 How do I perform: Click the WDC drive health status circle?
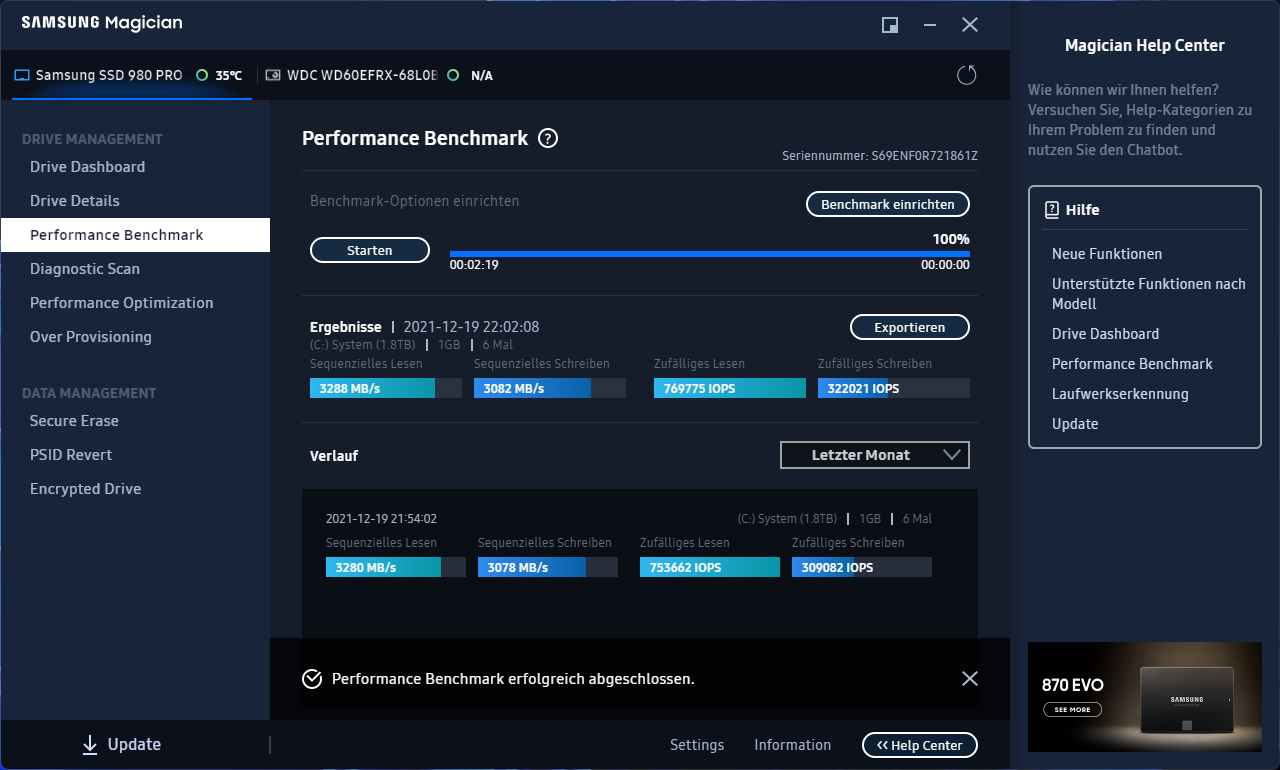pyautogui.click(x=453, y=75)
